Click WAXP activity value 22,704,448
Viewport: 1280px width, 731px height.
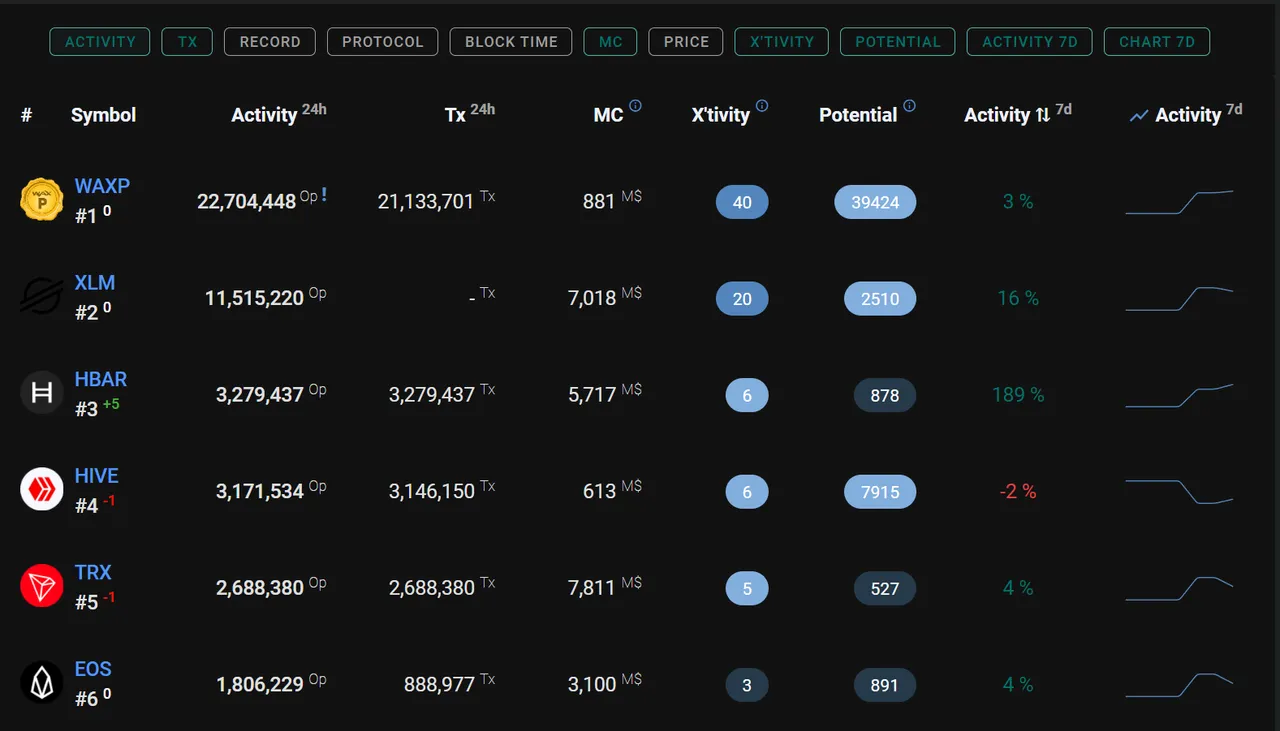click(x=246, y=202)
